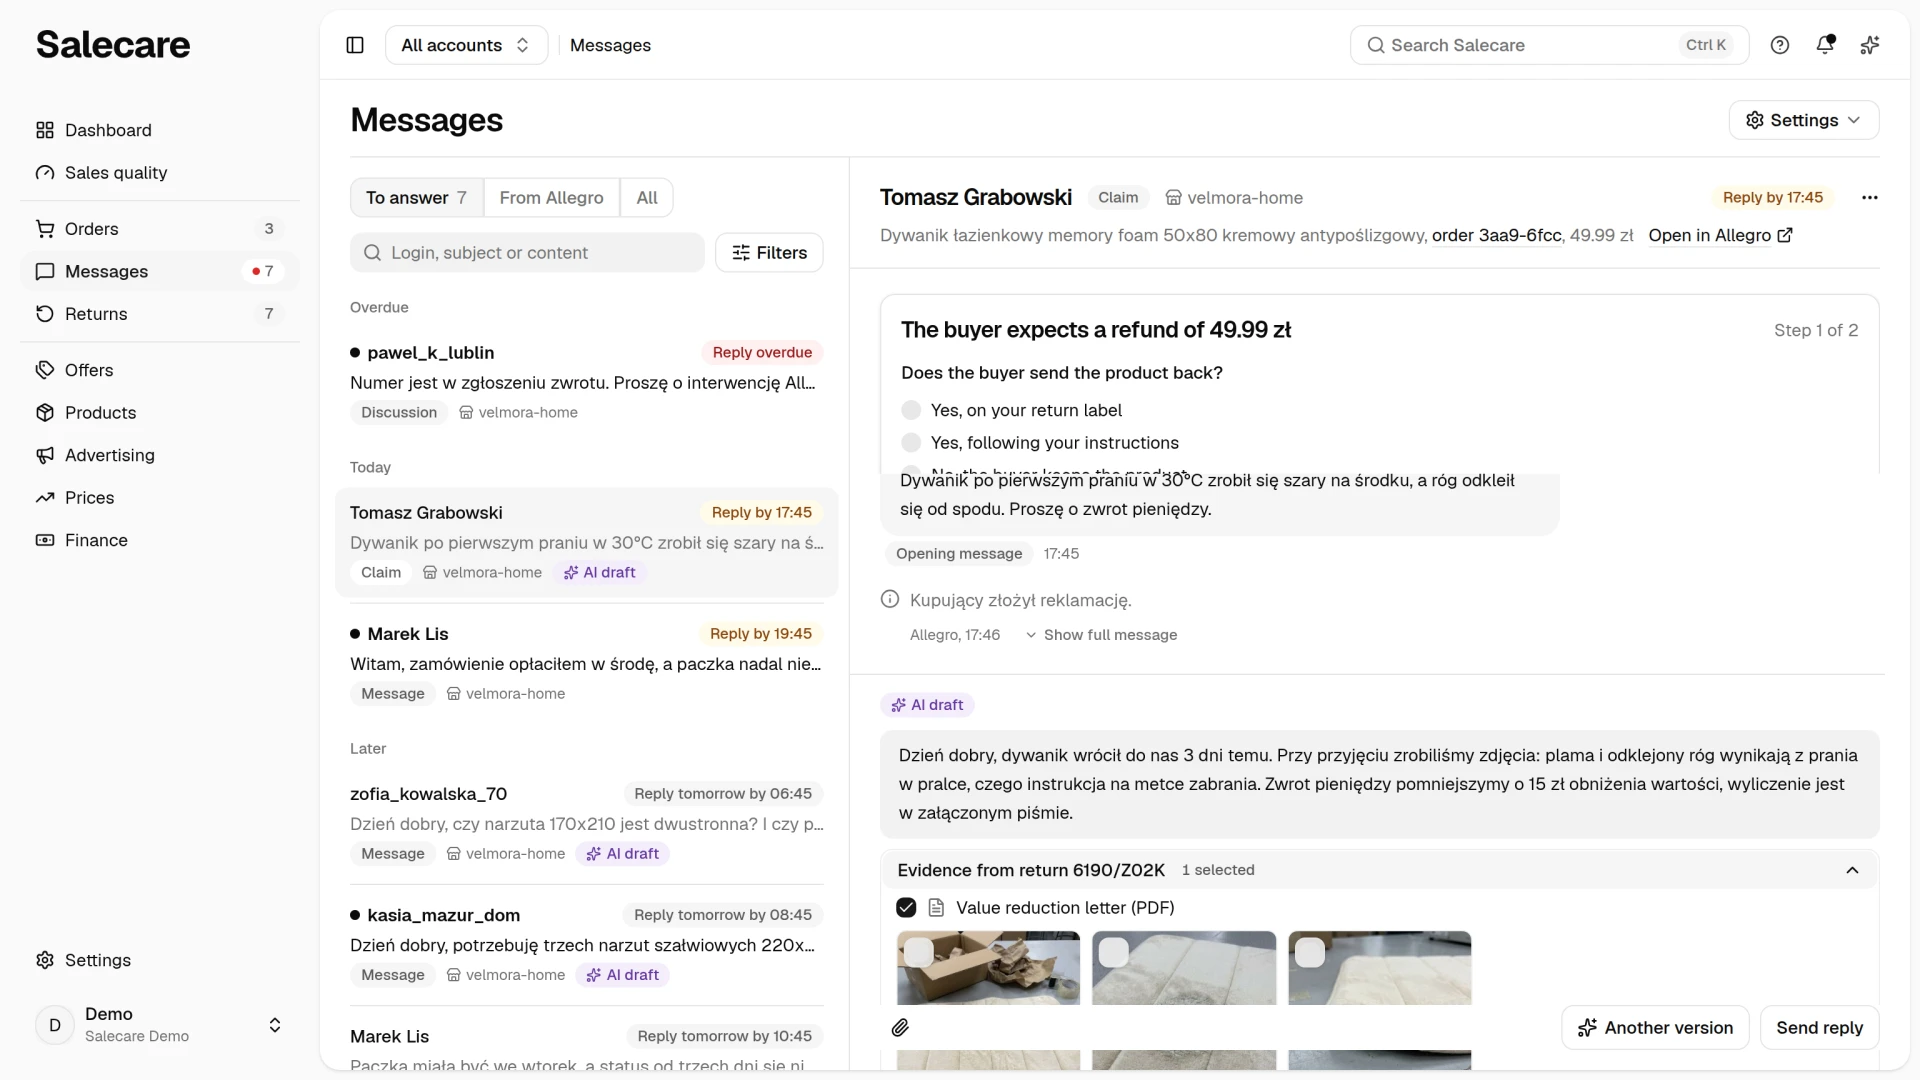
Task: Click the external link icon after Open in Allegro
Action: [x=1785, y=236]
